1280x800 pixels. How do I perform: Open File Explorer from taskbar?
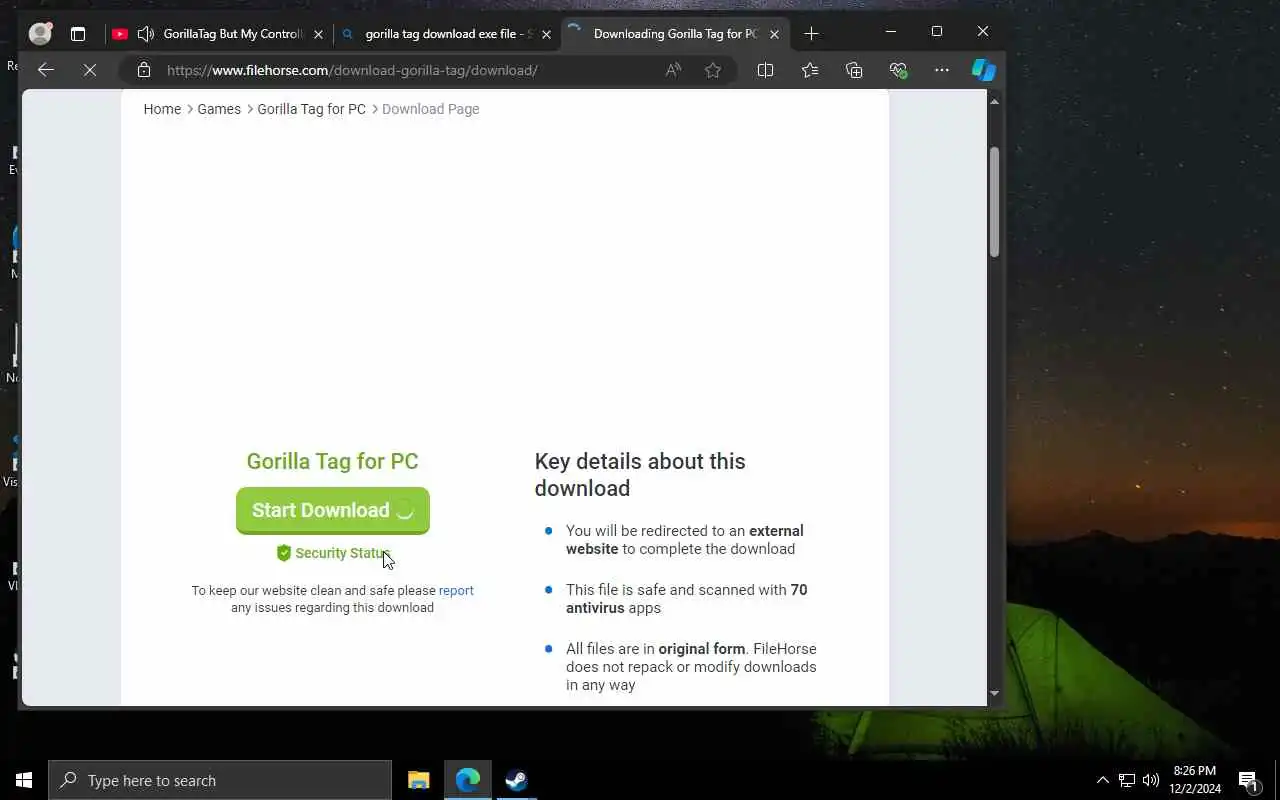point(419,780)
